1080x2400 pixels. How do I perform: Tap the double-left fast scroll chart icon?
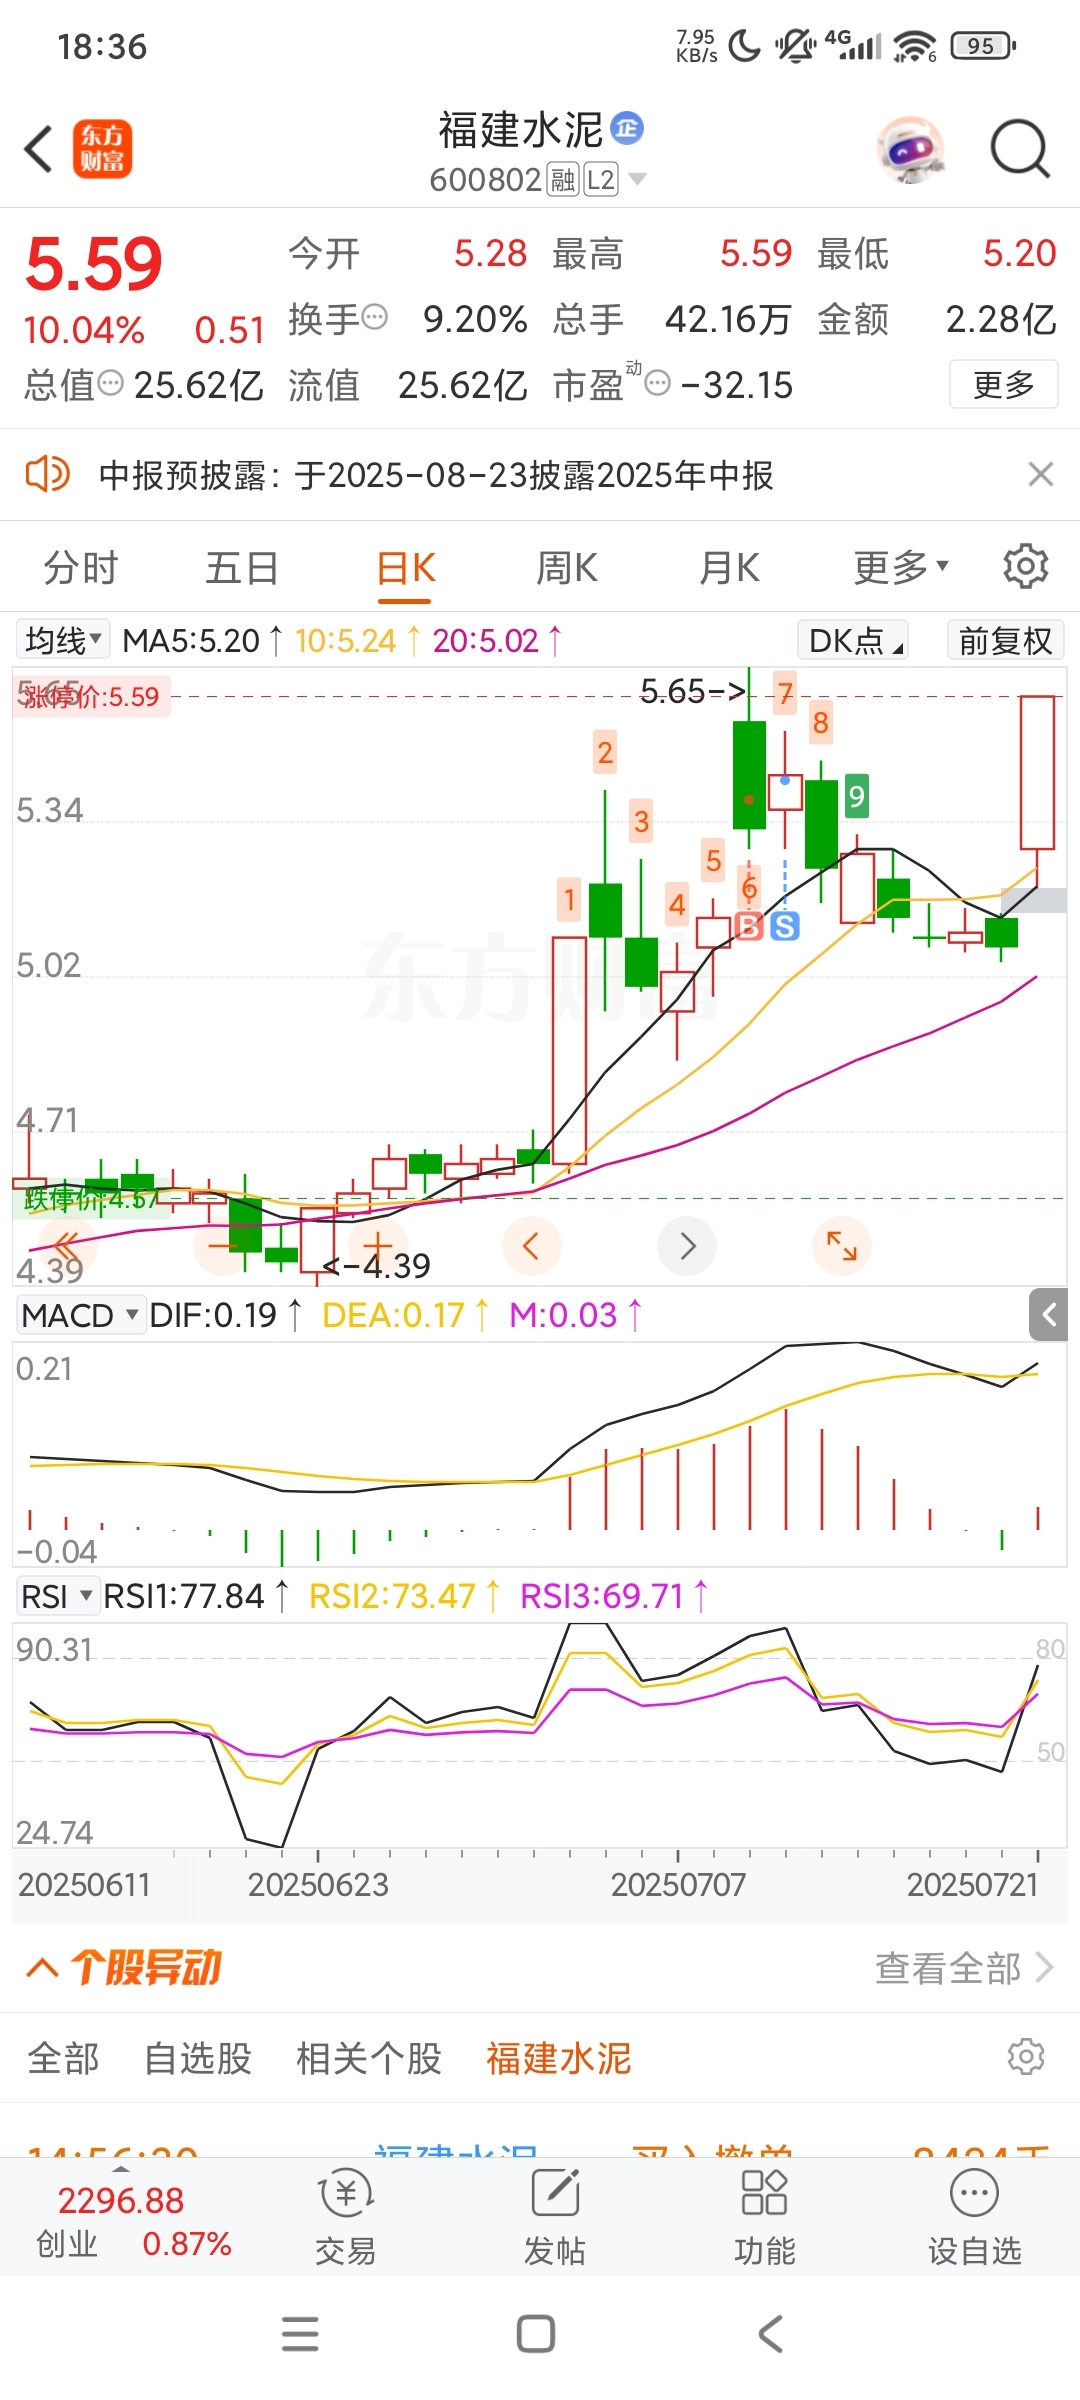pos(66,1246)
